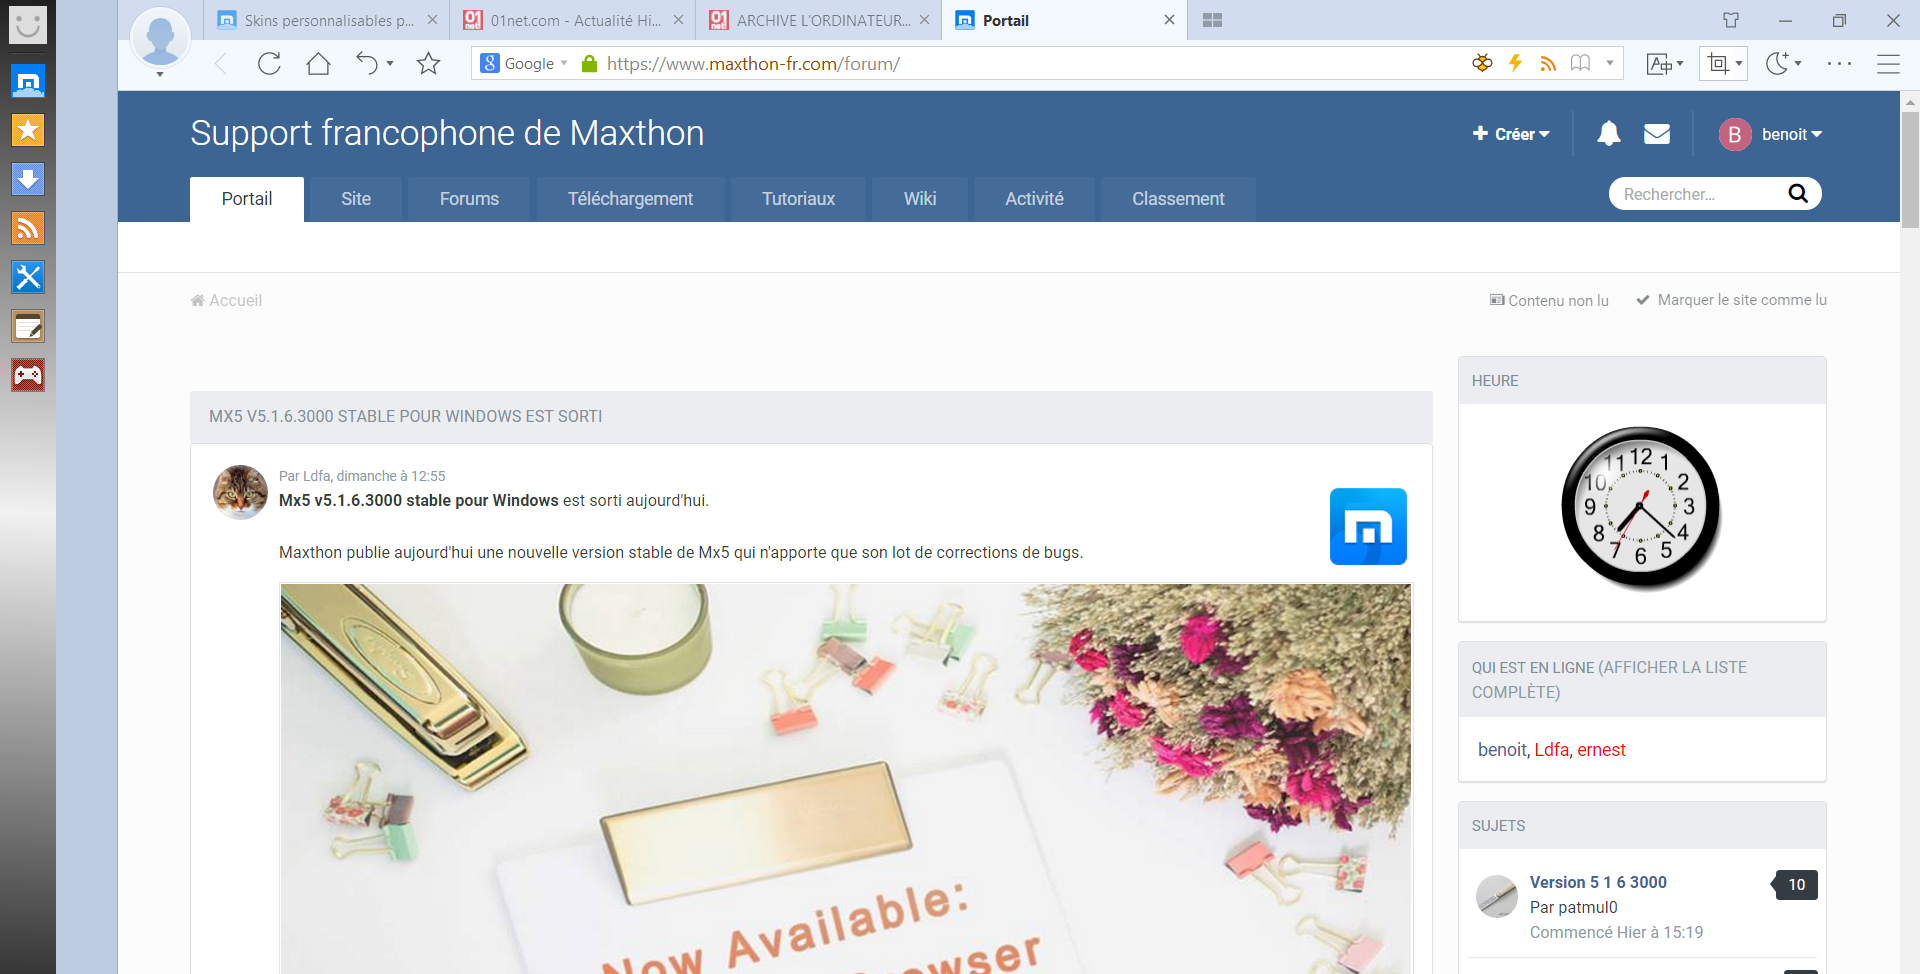Open the hamburger main menu
This screenshot has width=1920, height=974.
1888,64
